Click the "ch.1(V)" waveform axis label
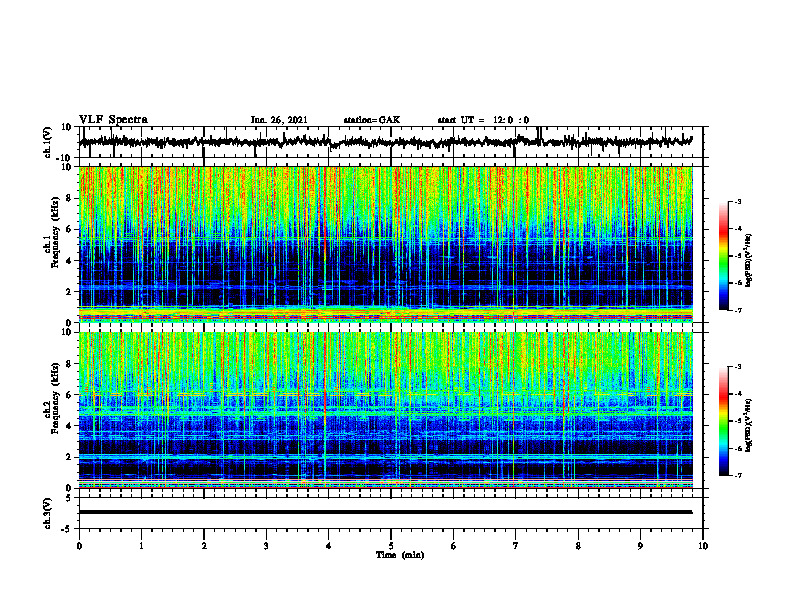This screenshot has height=612, width=792. pos(48,142)
